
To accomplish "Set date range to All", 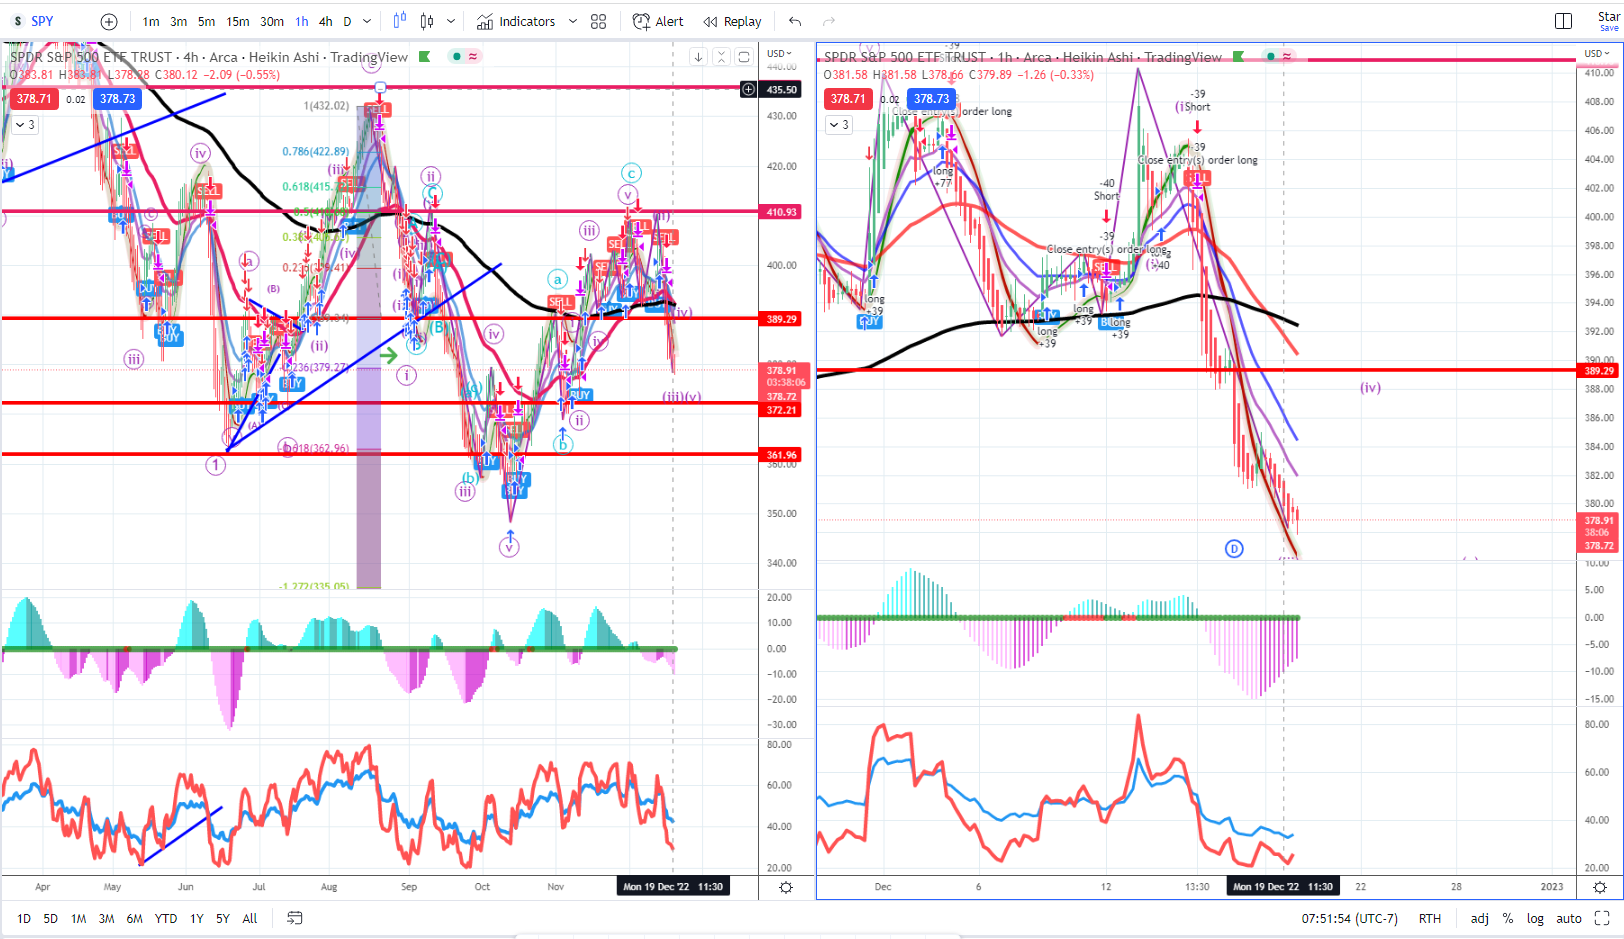I will click(250, 918).
